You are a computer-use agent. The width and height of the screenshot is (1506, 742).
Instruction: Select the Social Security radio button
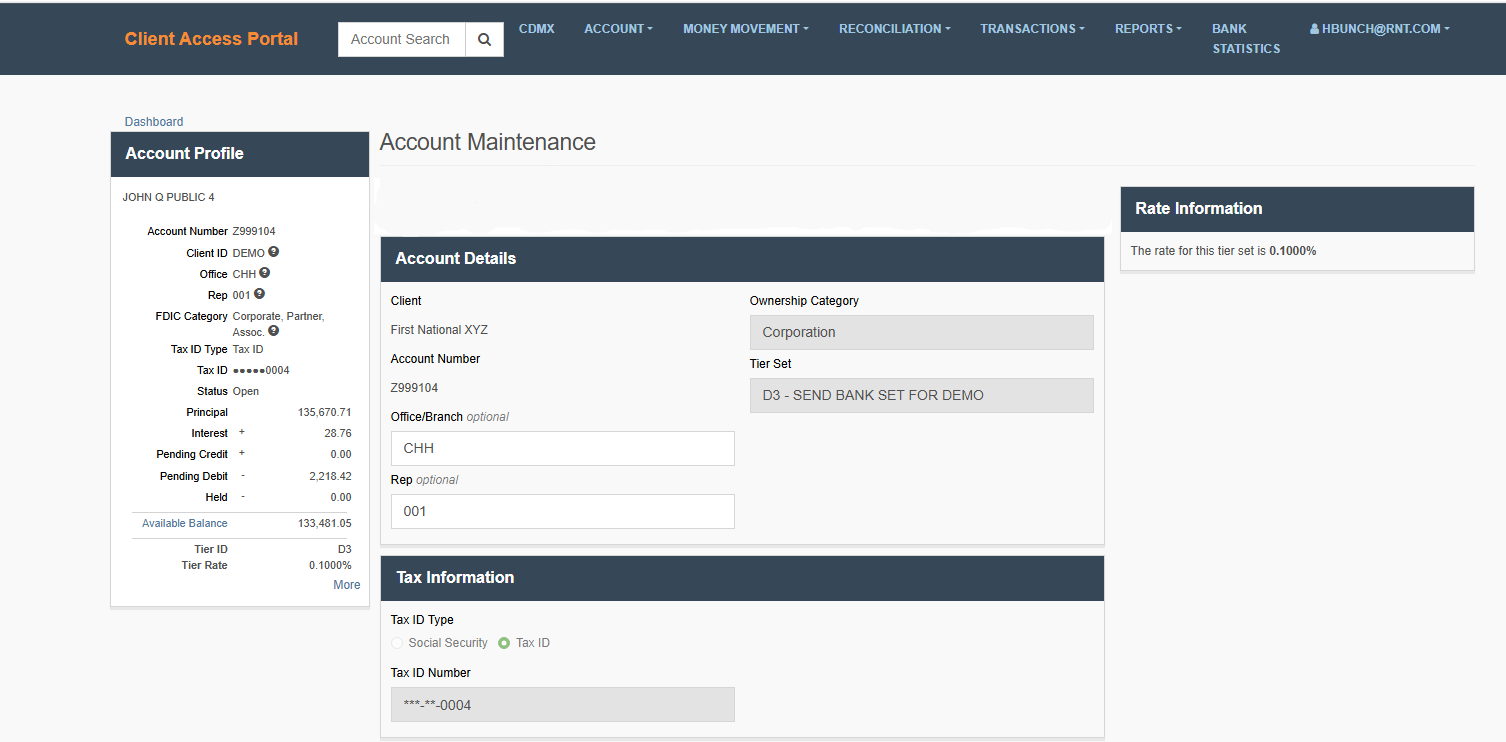[397, 643]
